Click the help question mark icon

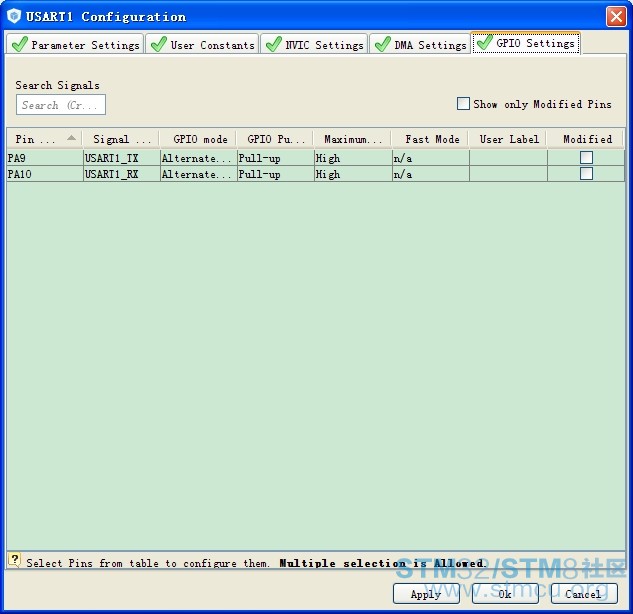15,560
